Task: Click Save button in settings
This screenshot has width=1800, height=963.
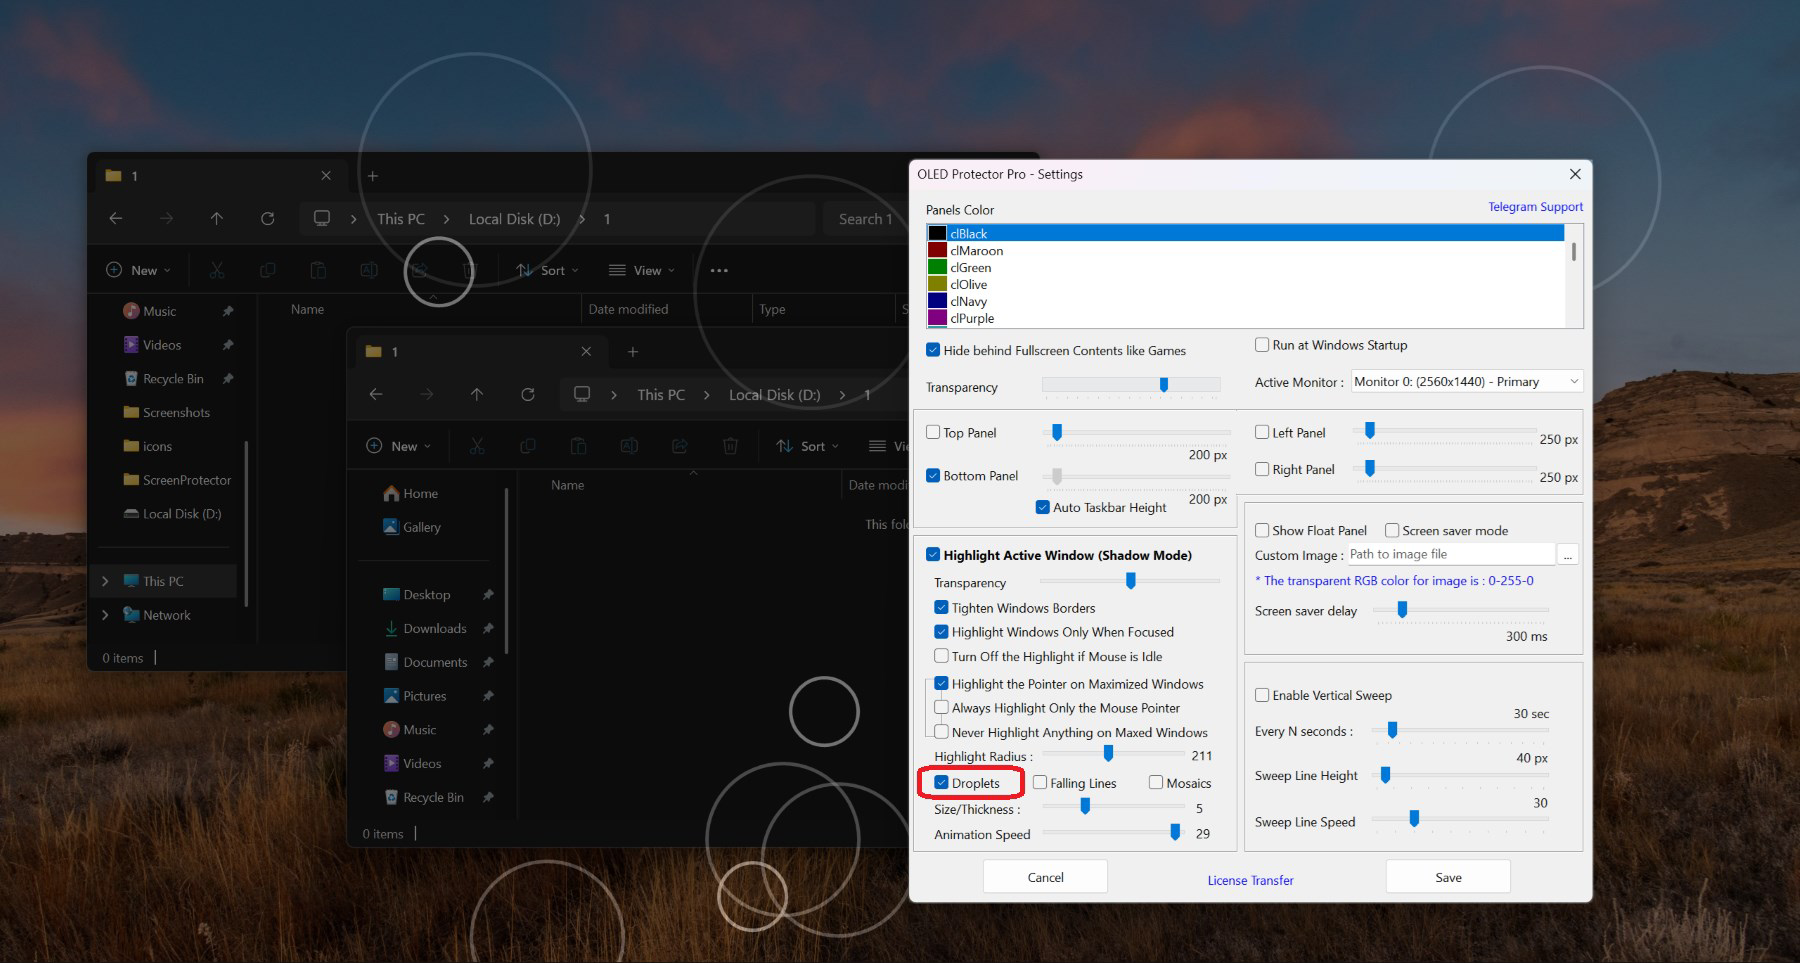Action: [1448, 877]
